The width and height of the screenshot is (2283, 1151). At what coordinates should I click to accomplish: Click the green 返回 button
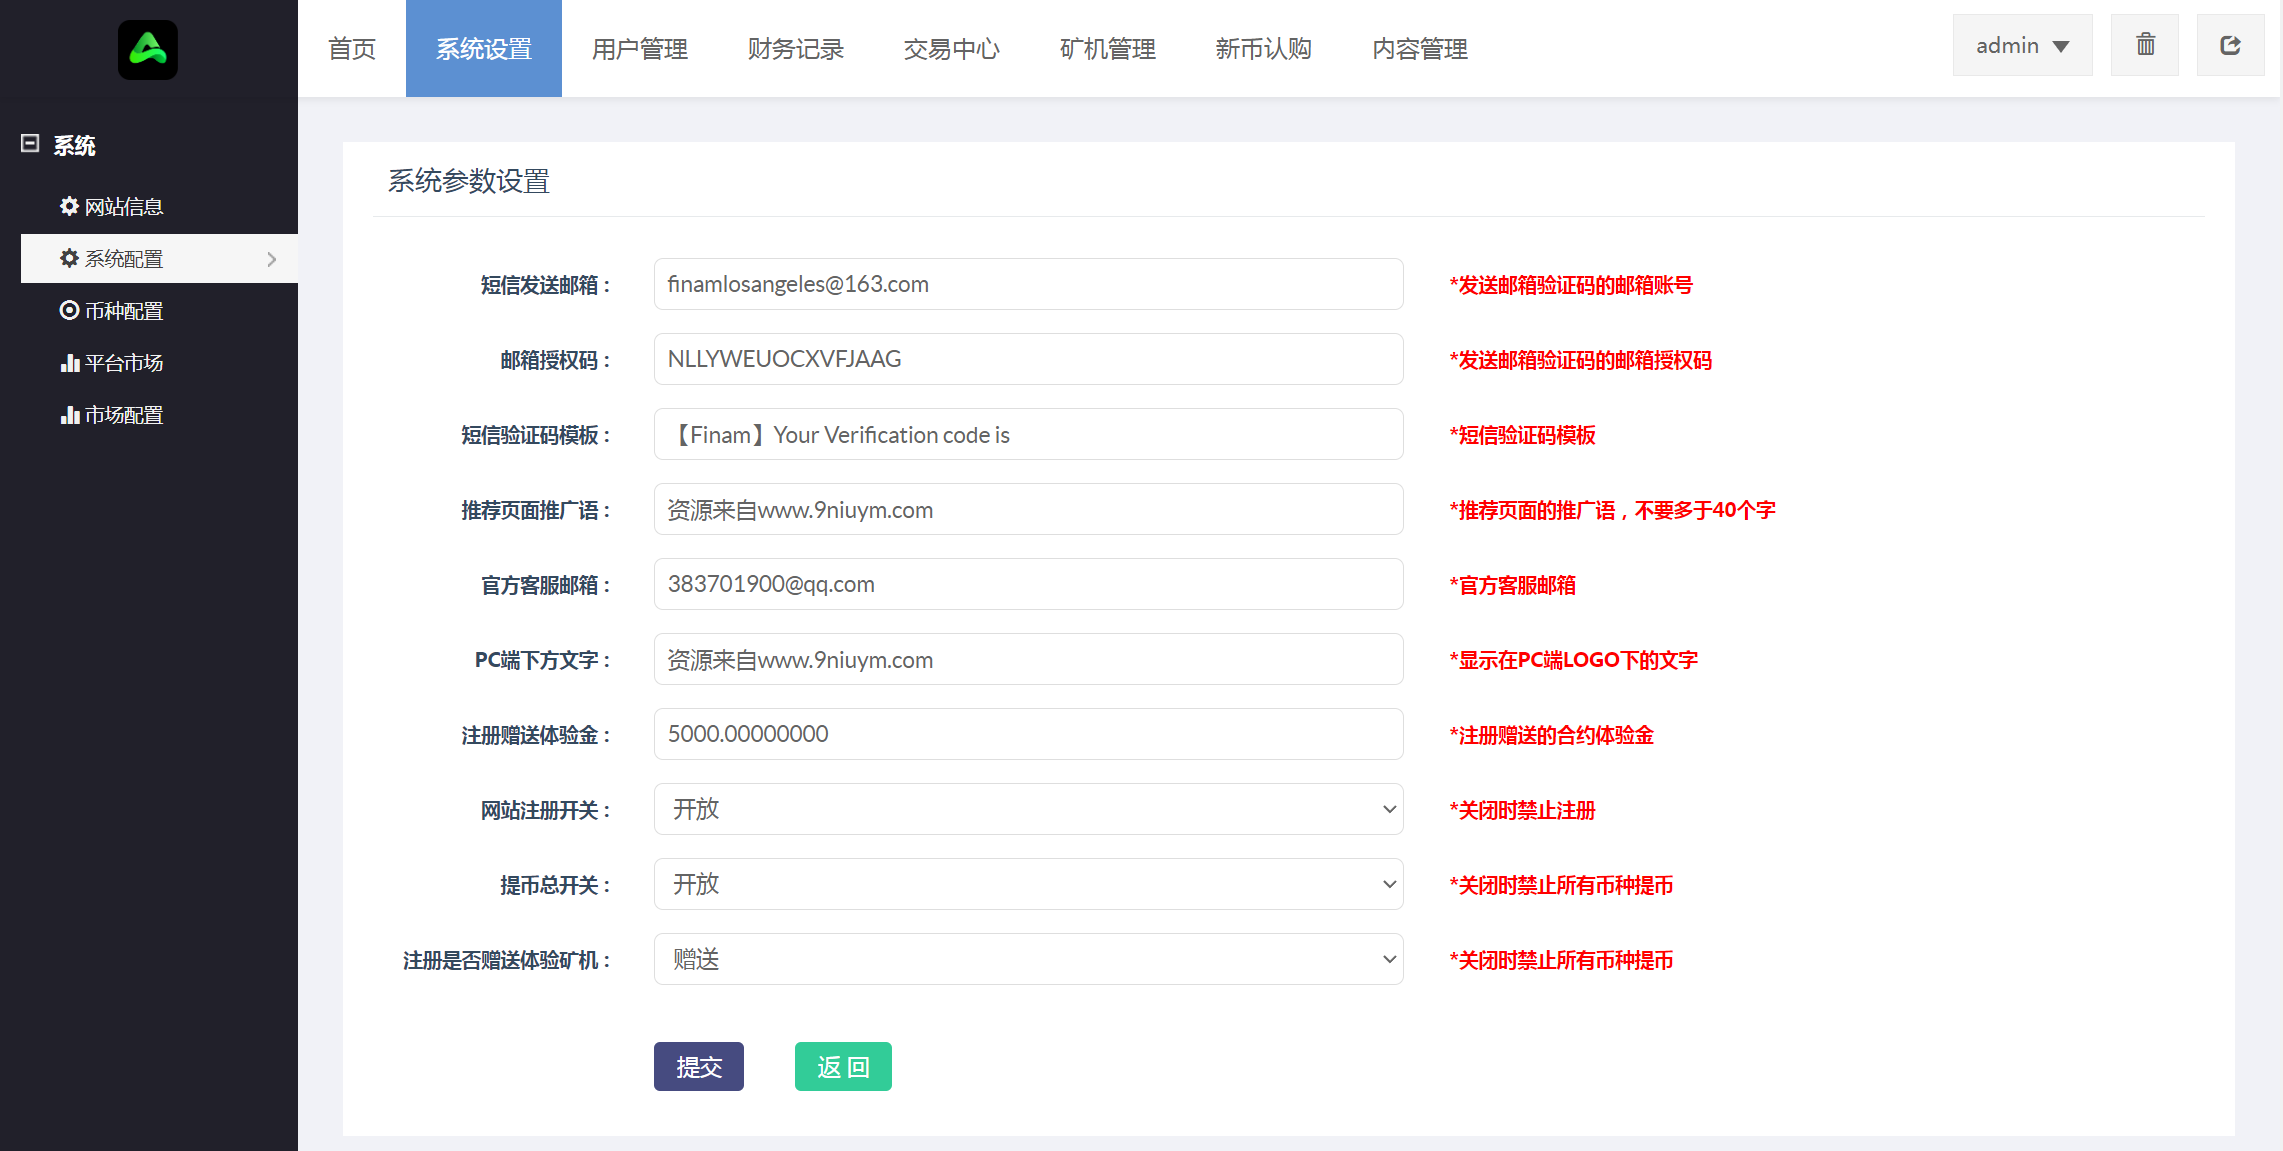pyautogui.click(x=843, y=1067)
